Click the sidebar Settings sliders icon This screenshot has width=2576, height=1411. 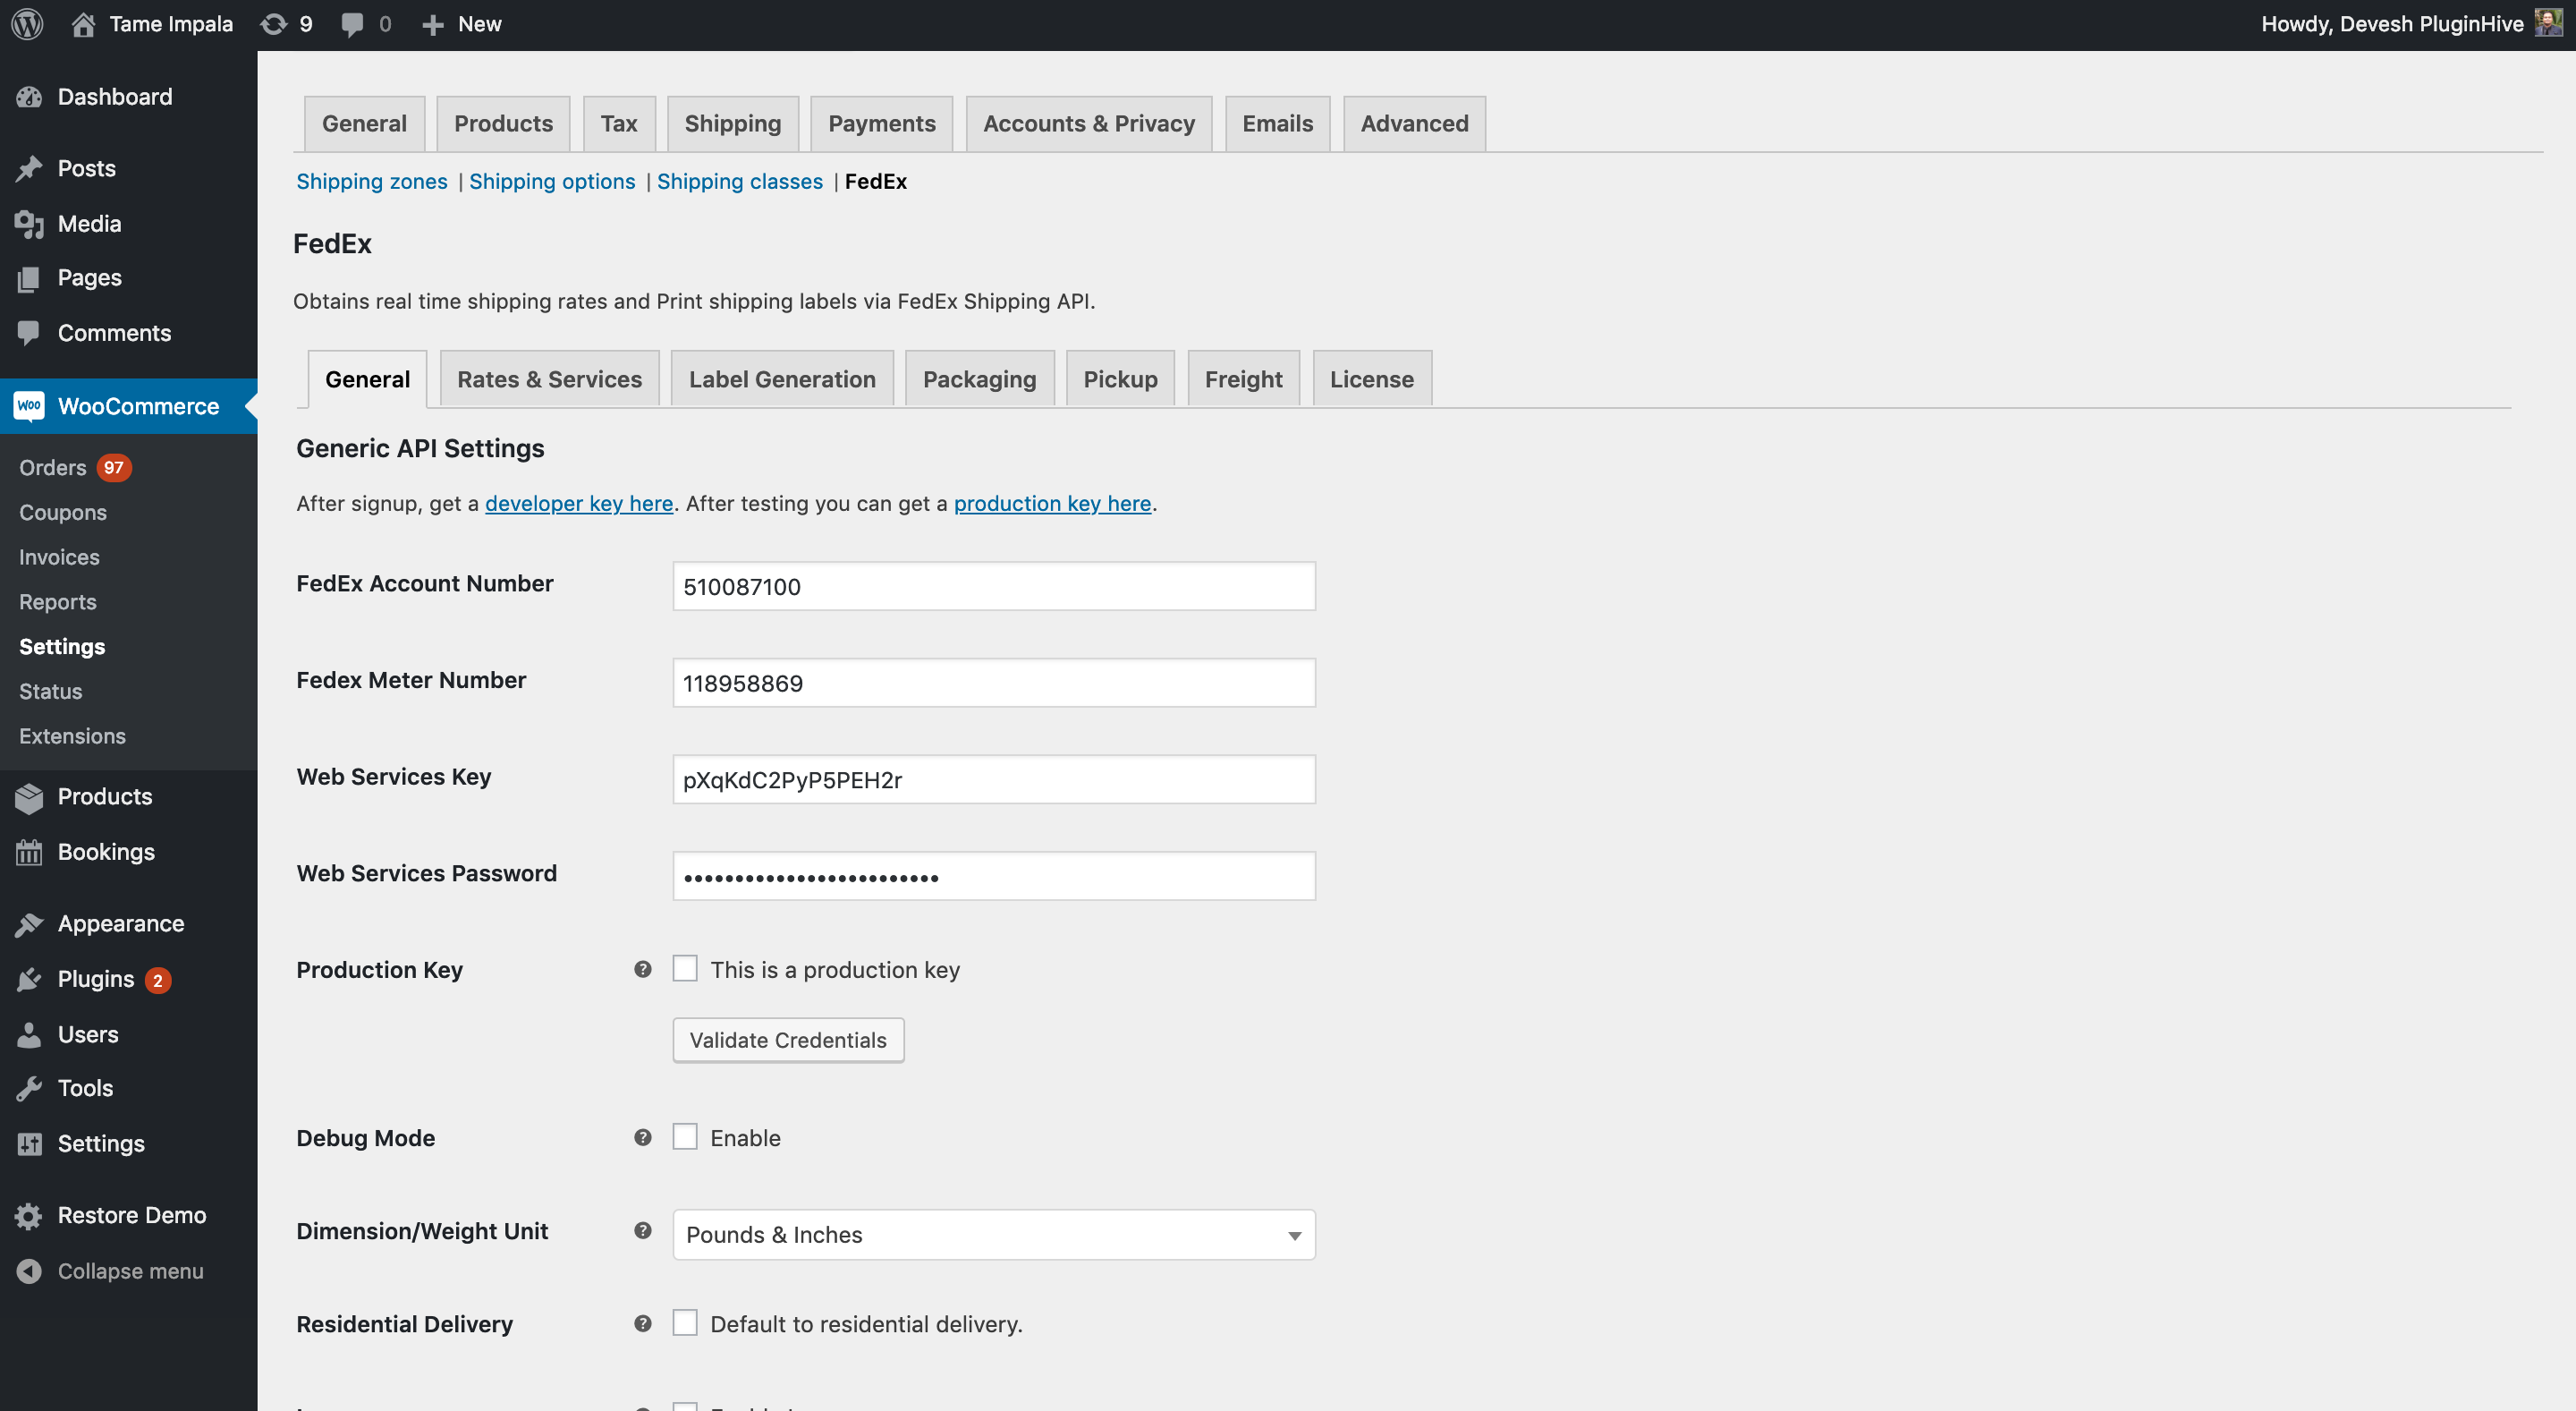[x=29, y=1144]
